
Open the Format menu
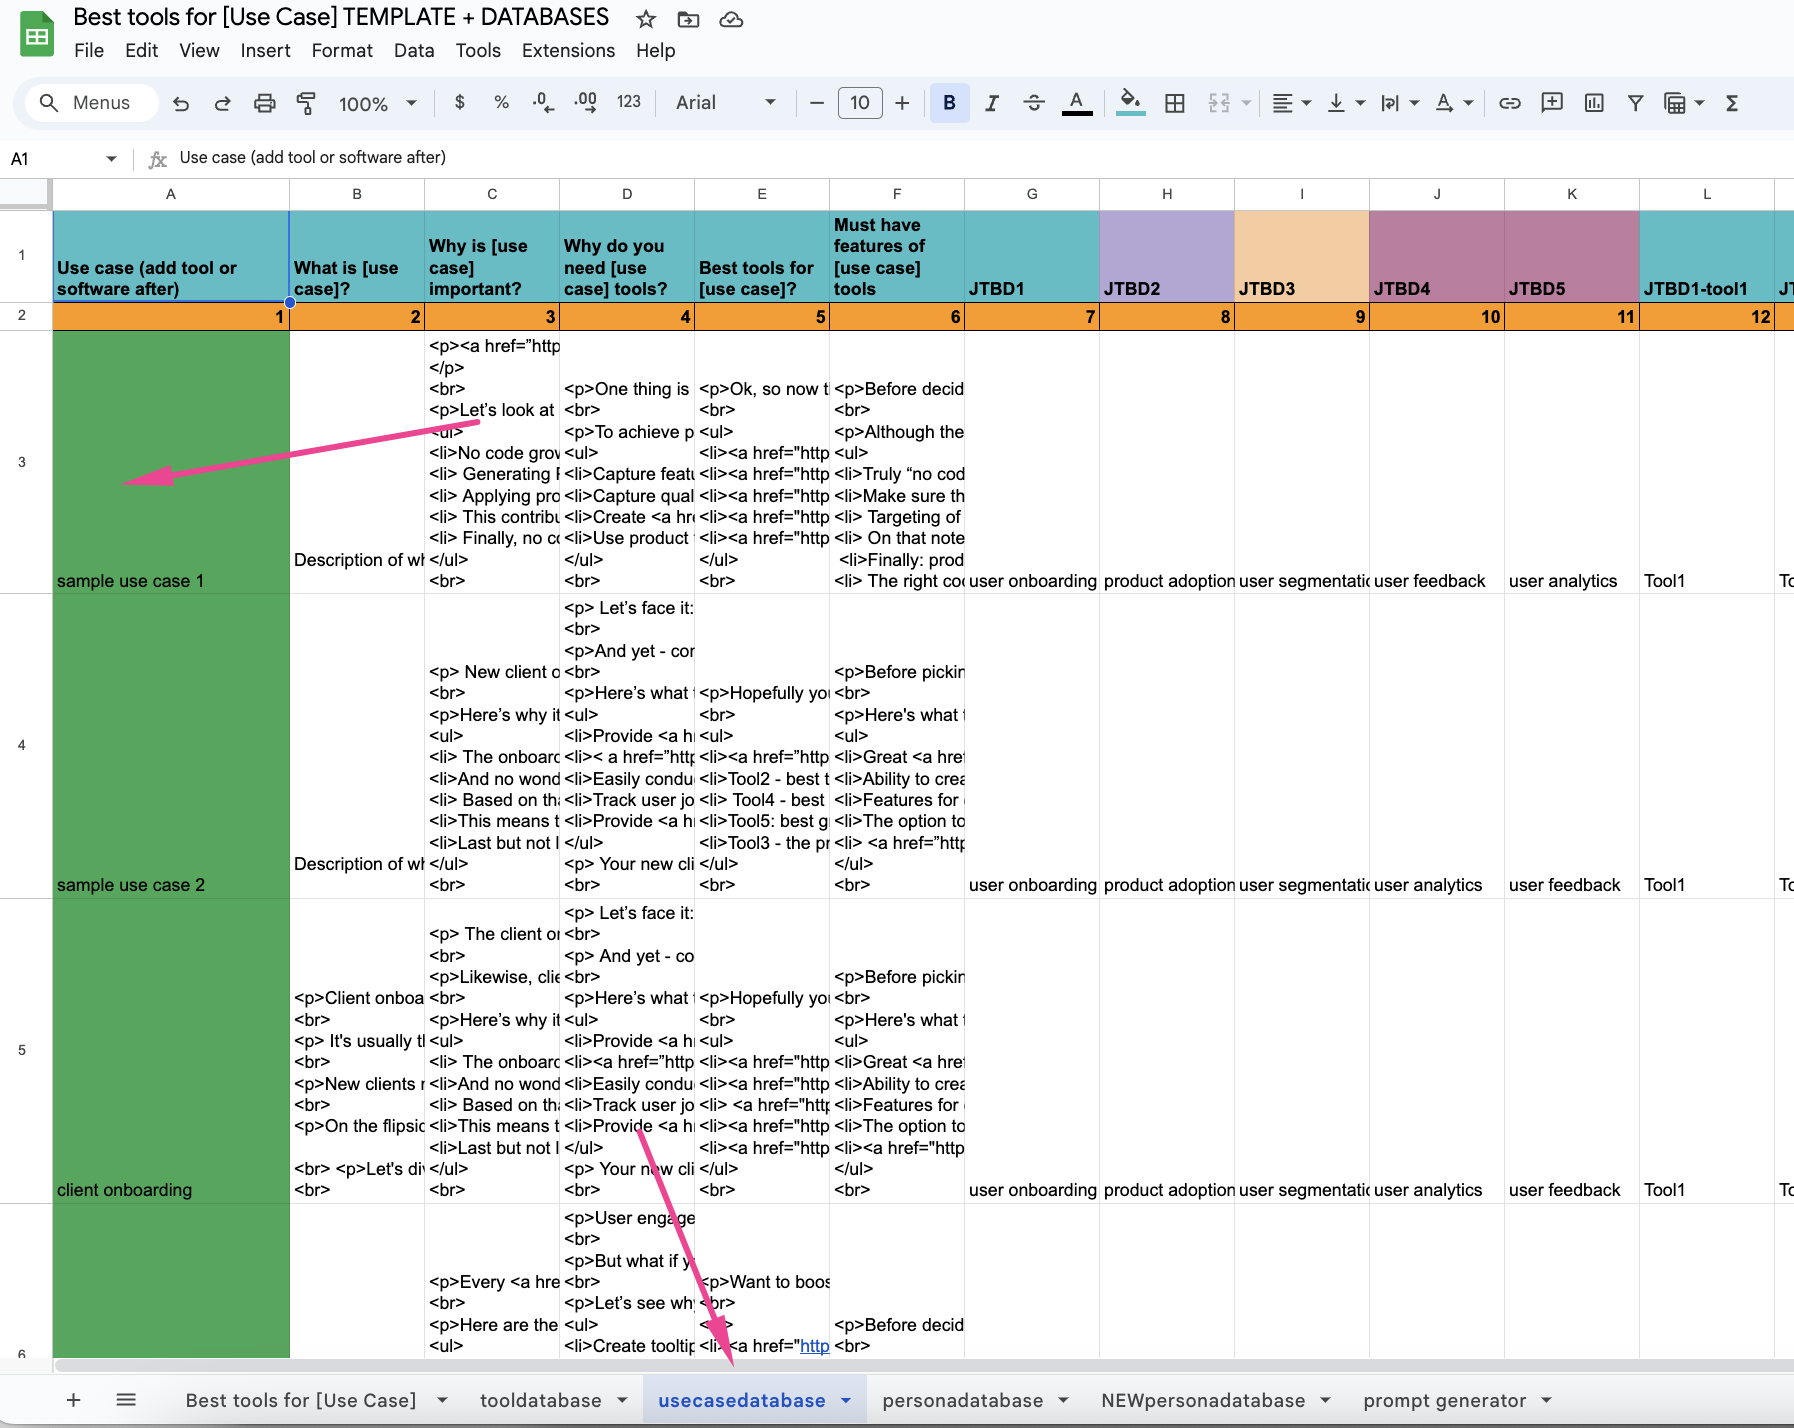[x=342, y=50]
